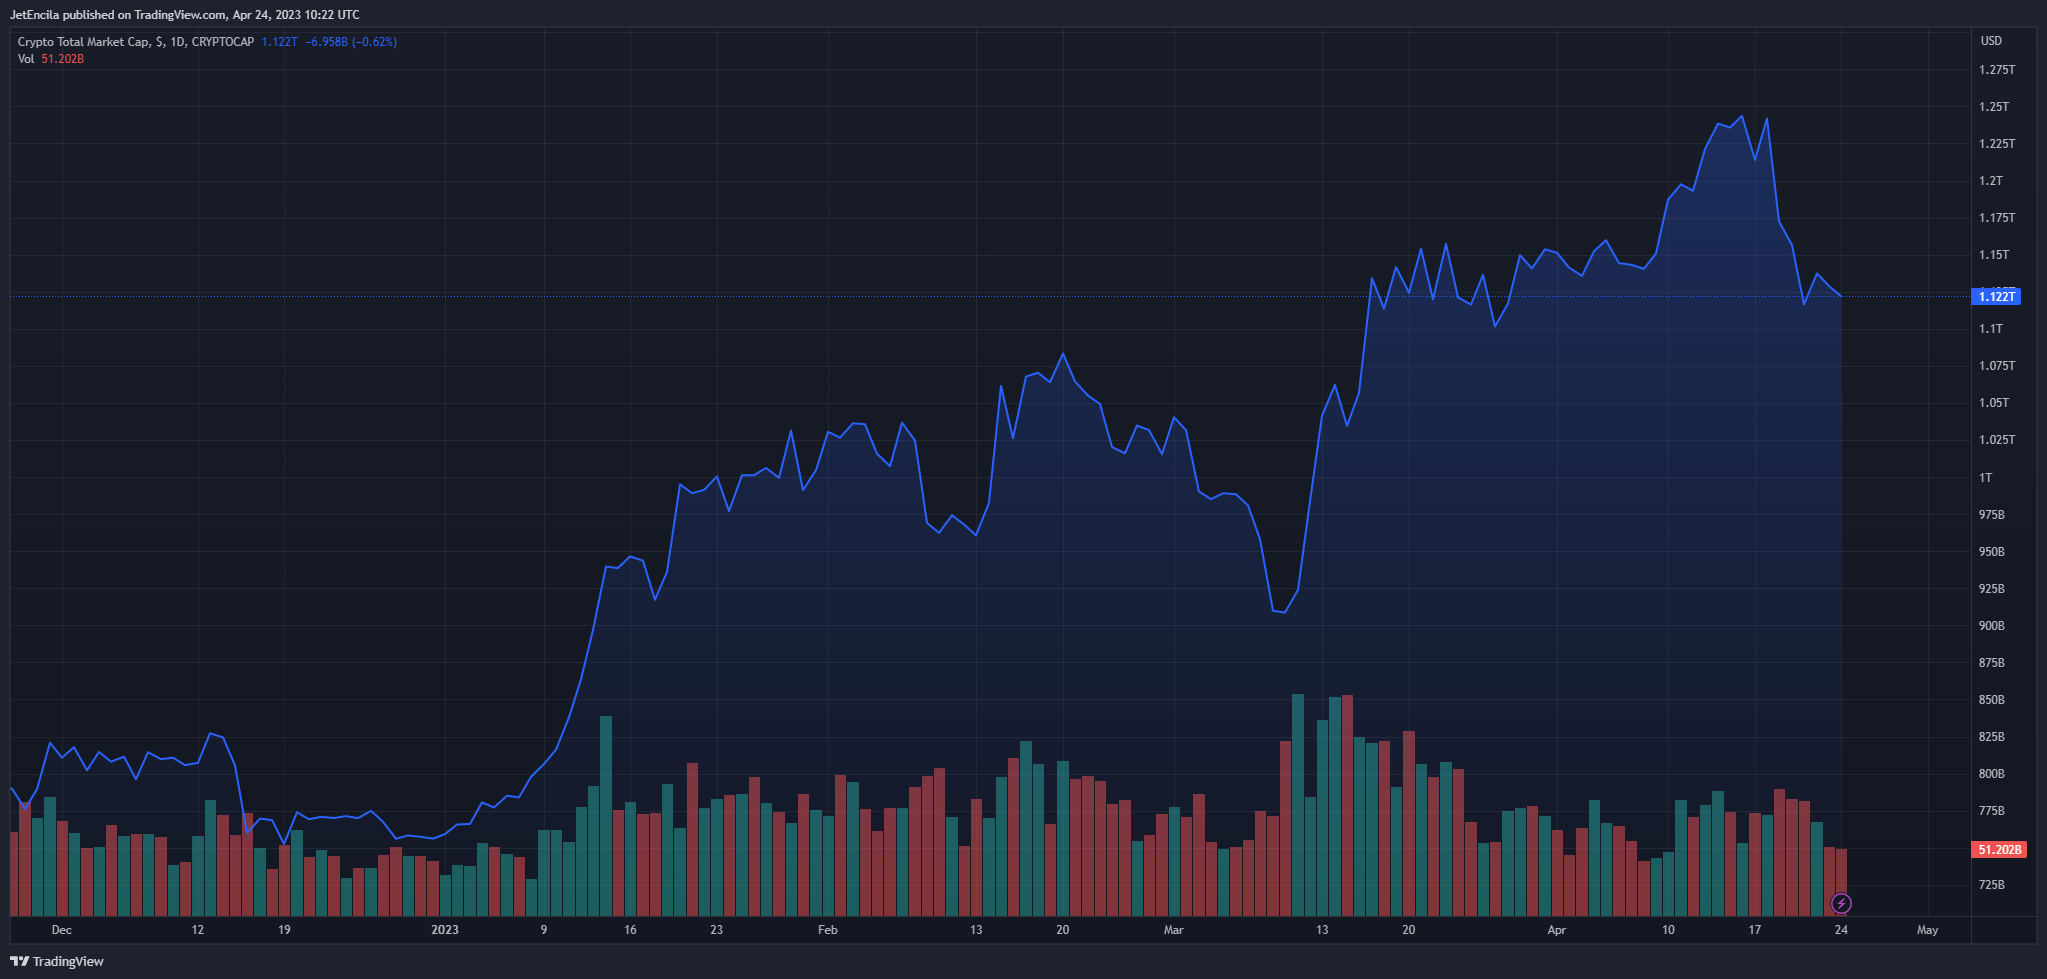Select the 2023 marker on time axis
Screen dimensions: 2047x979
[444, 930]
